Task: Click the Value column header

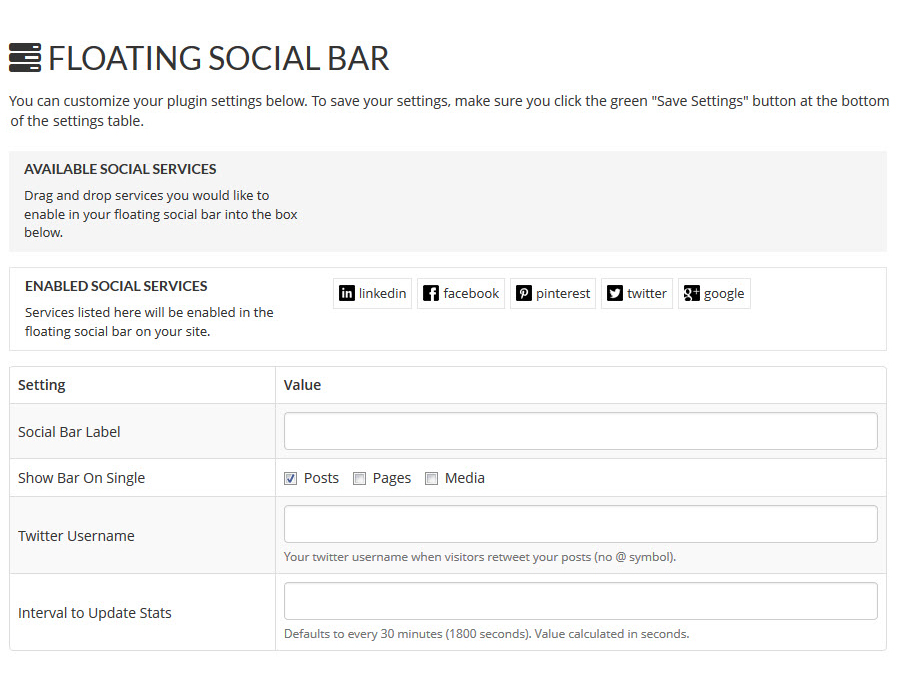Action: click(x=302, y=385)
